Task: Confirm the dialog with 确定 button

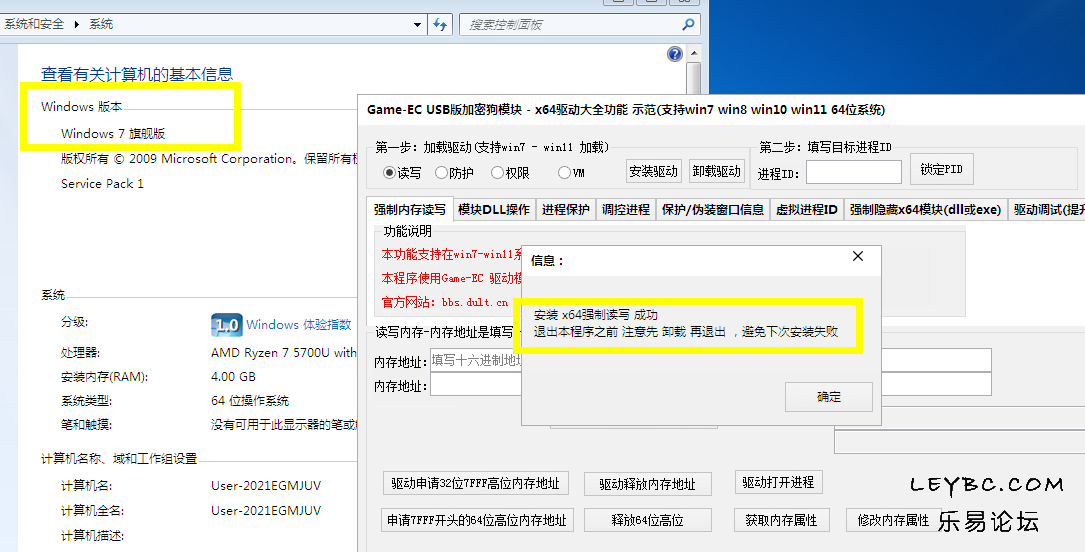Action: coord(828,397)
